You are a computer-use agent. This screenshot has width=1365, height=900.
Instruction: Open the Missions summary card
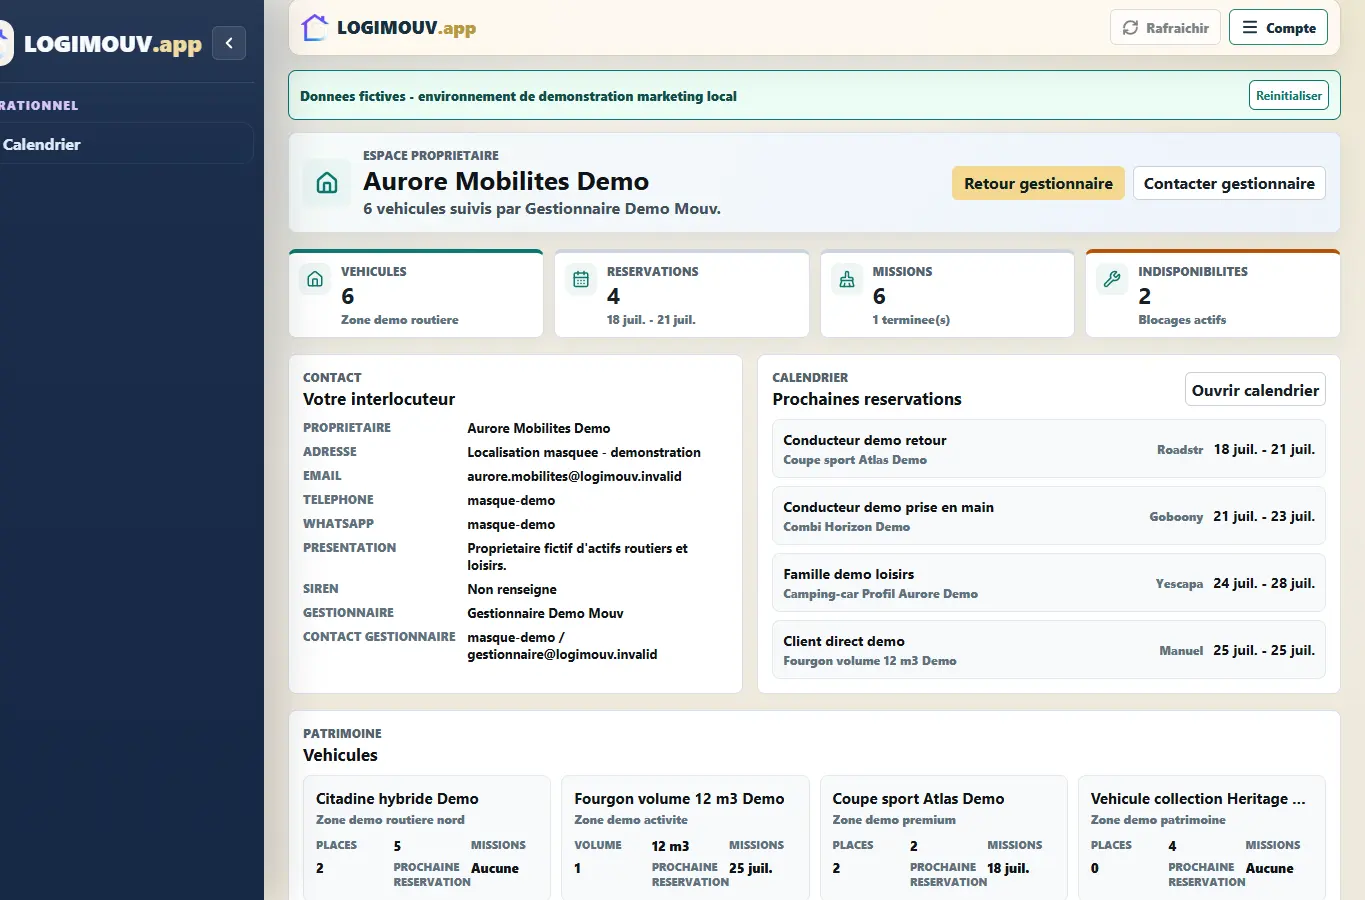tap(948, 294)
